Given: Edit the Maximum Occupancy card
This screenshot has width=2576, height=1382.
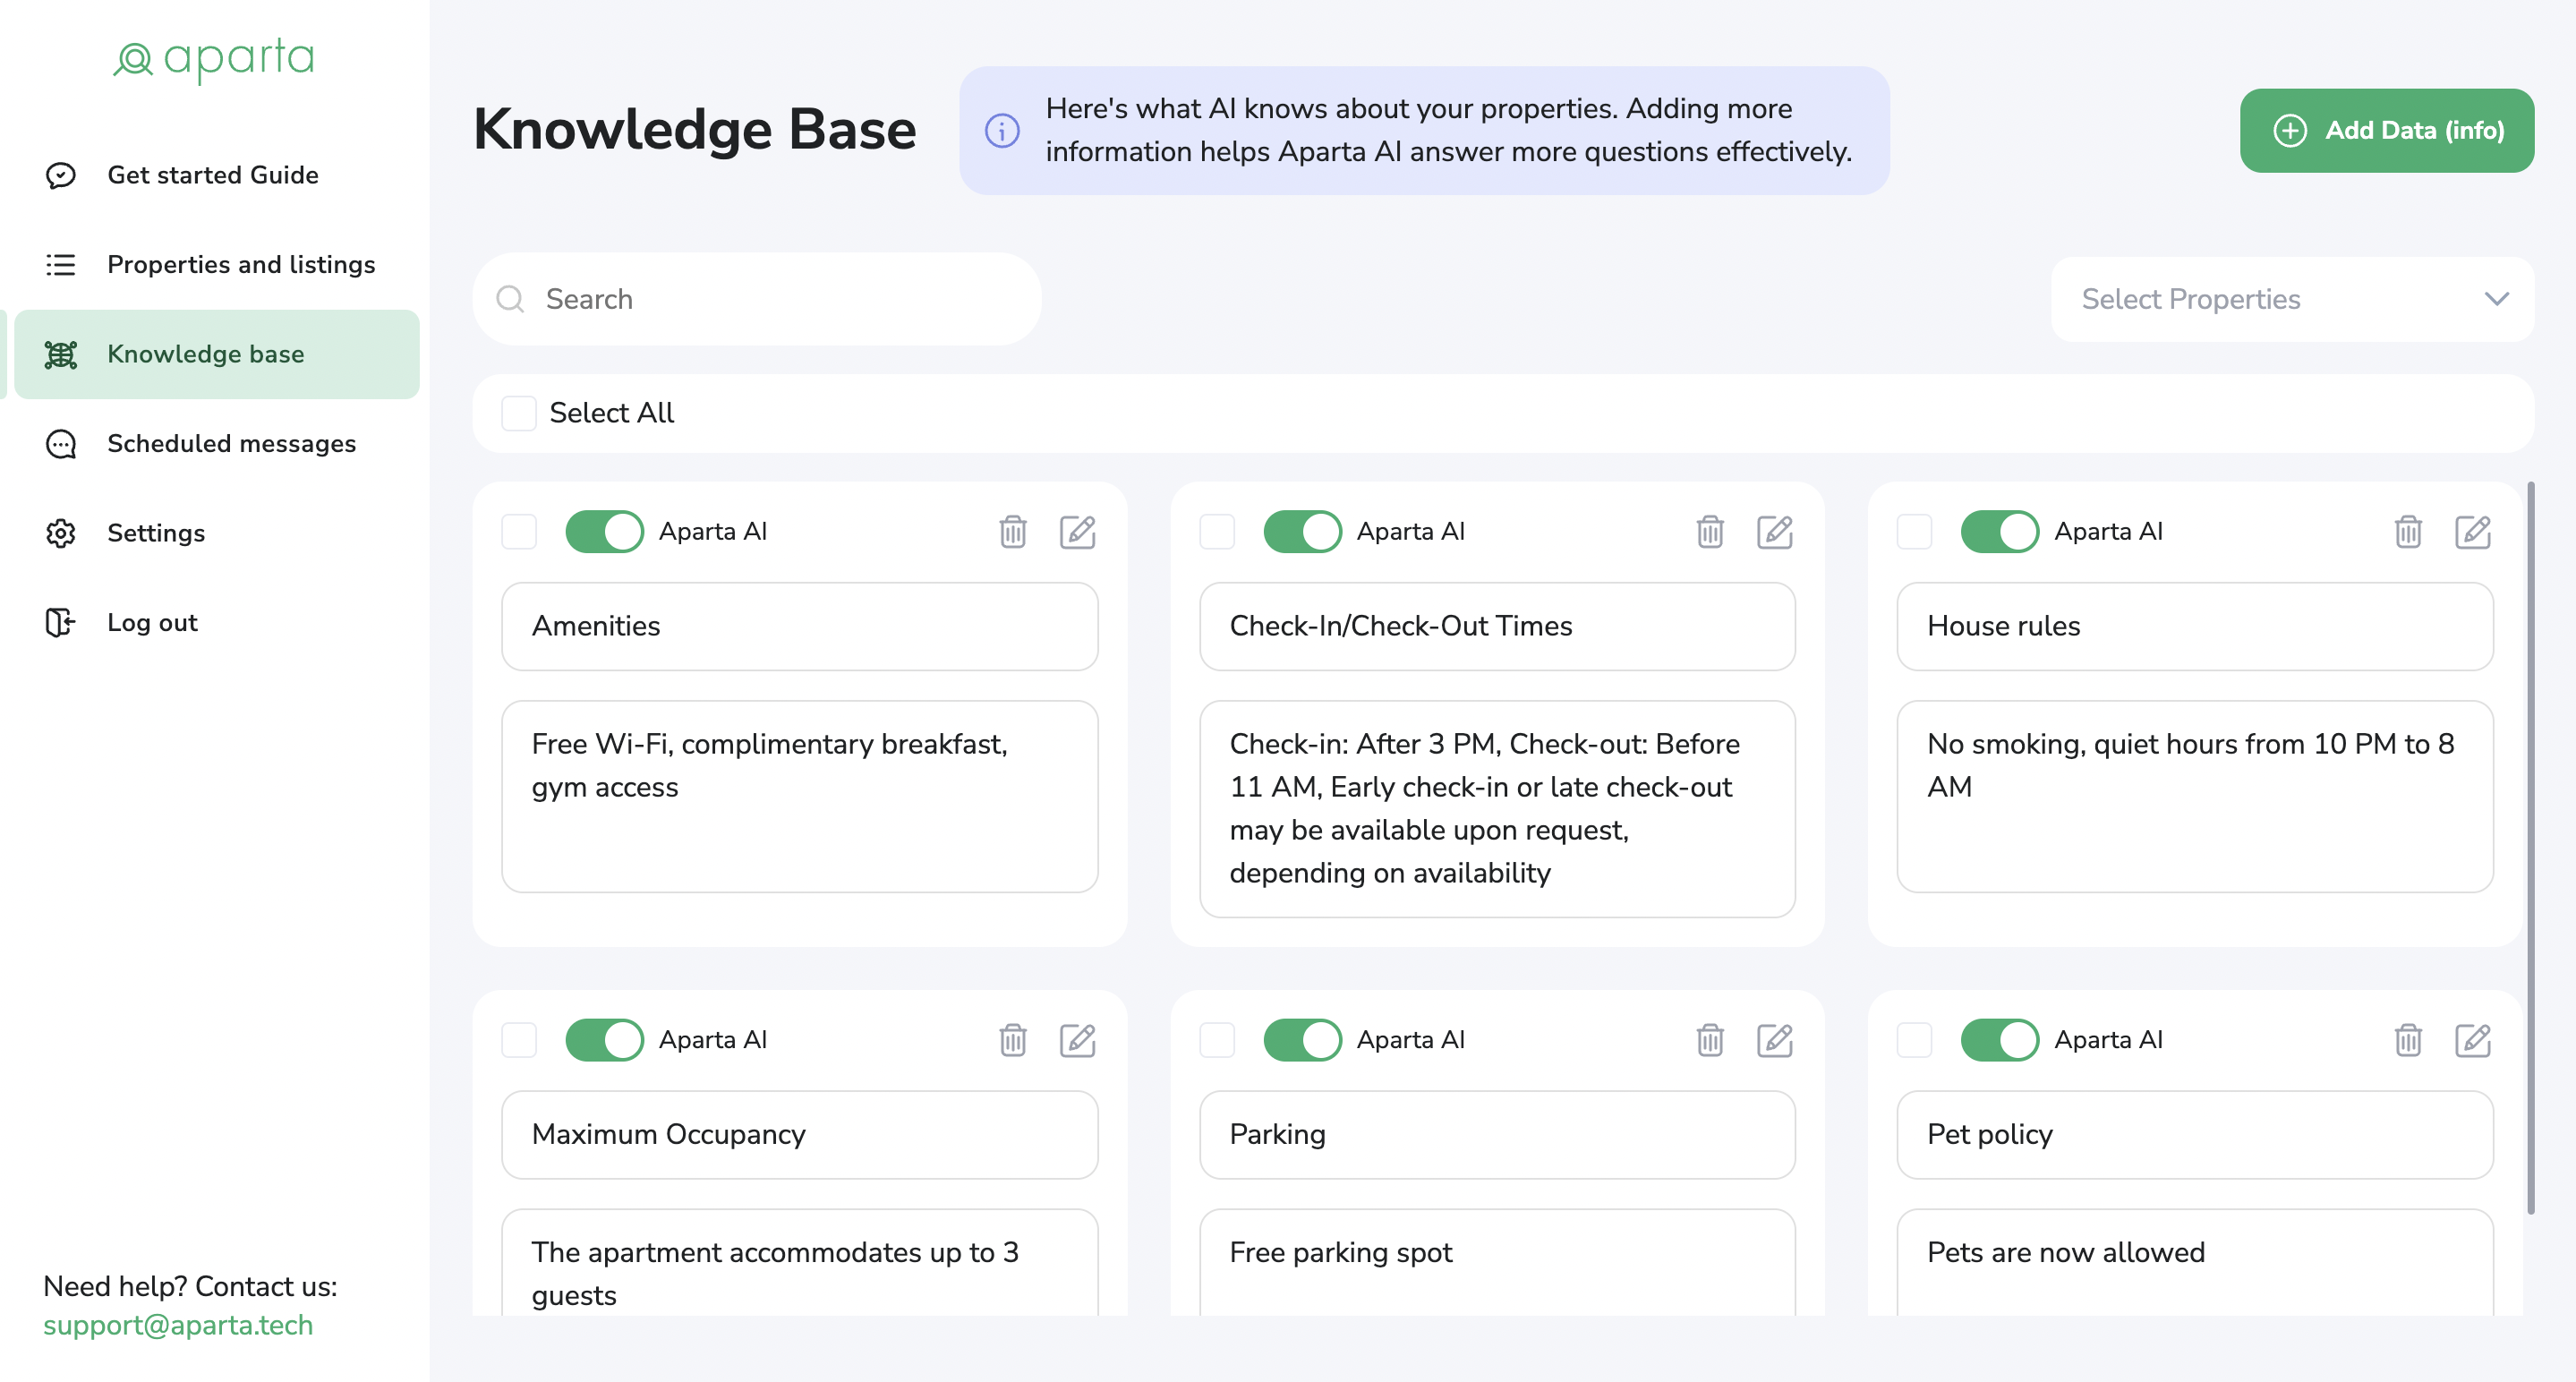Looking at the screenshot, I should tap(1077, 1040).
